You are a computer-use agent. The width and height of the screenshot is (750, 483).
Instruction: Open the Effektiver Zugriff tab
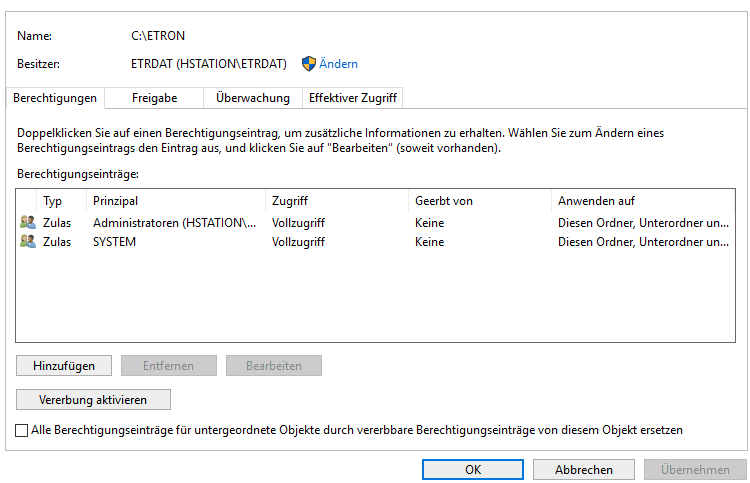click(352, 98)
